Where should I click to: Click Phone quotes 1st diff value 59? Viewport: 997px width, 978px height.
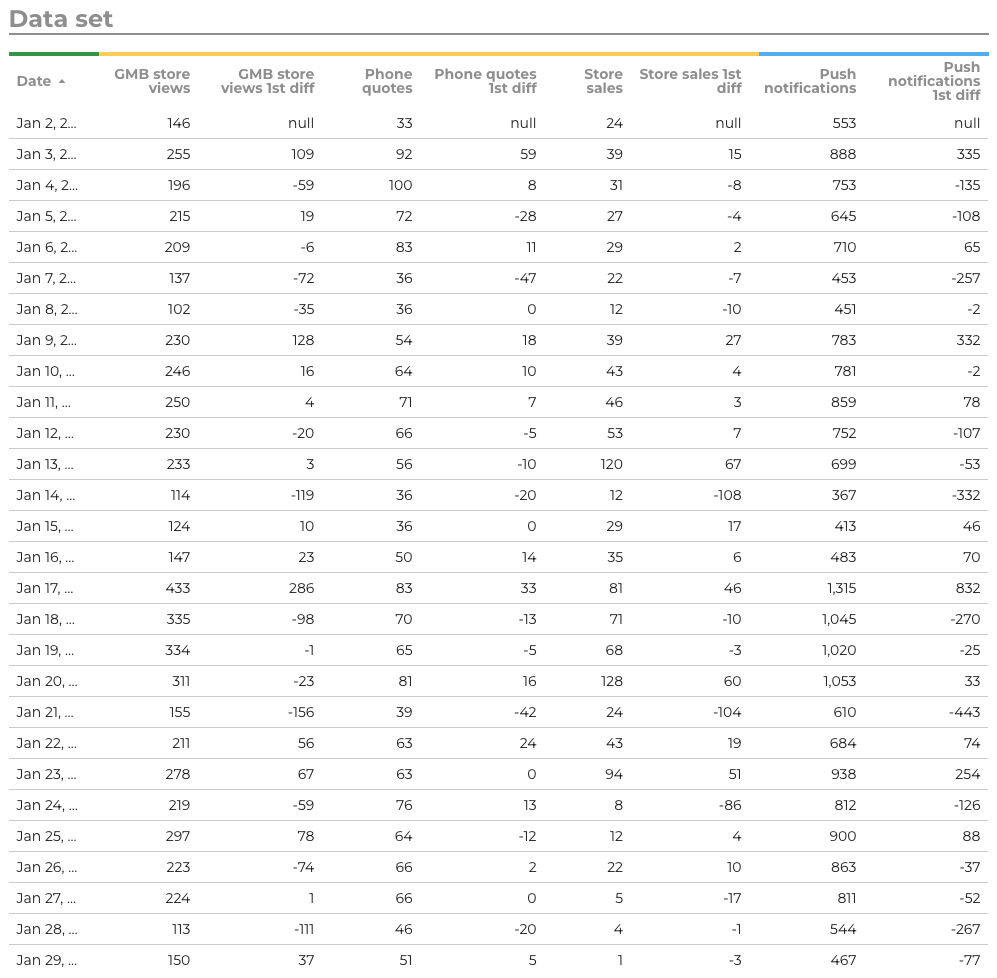528,155
